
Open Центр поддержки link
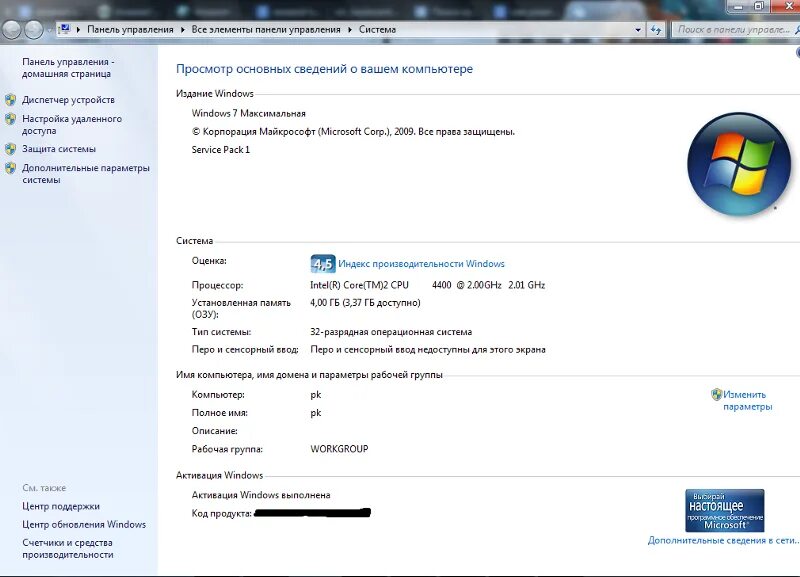point(61,506)
